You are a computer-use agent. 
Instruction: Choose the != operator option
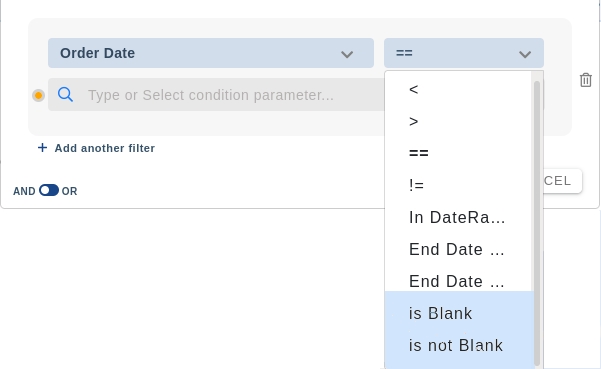tap(459, 185)
